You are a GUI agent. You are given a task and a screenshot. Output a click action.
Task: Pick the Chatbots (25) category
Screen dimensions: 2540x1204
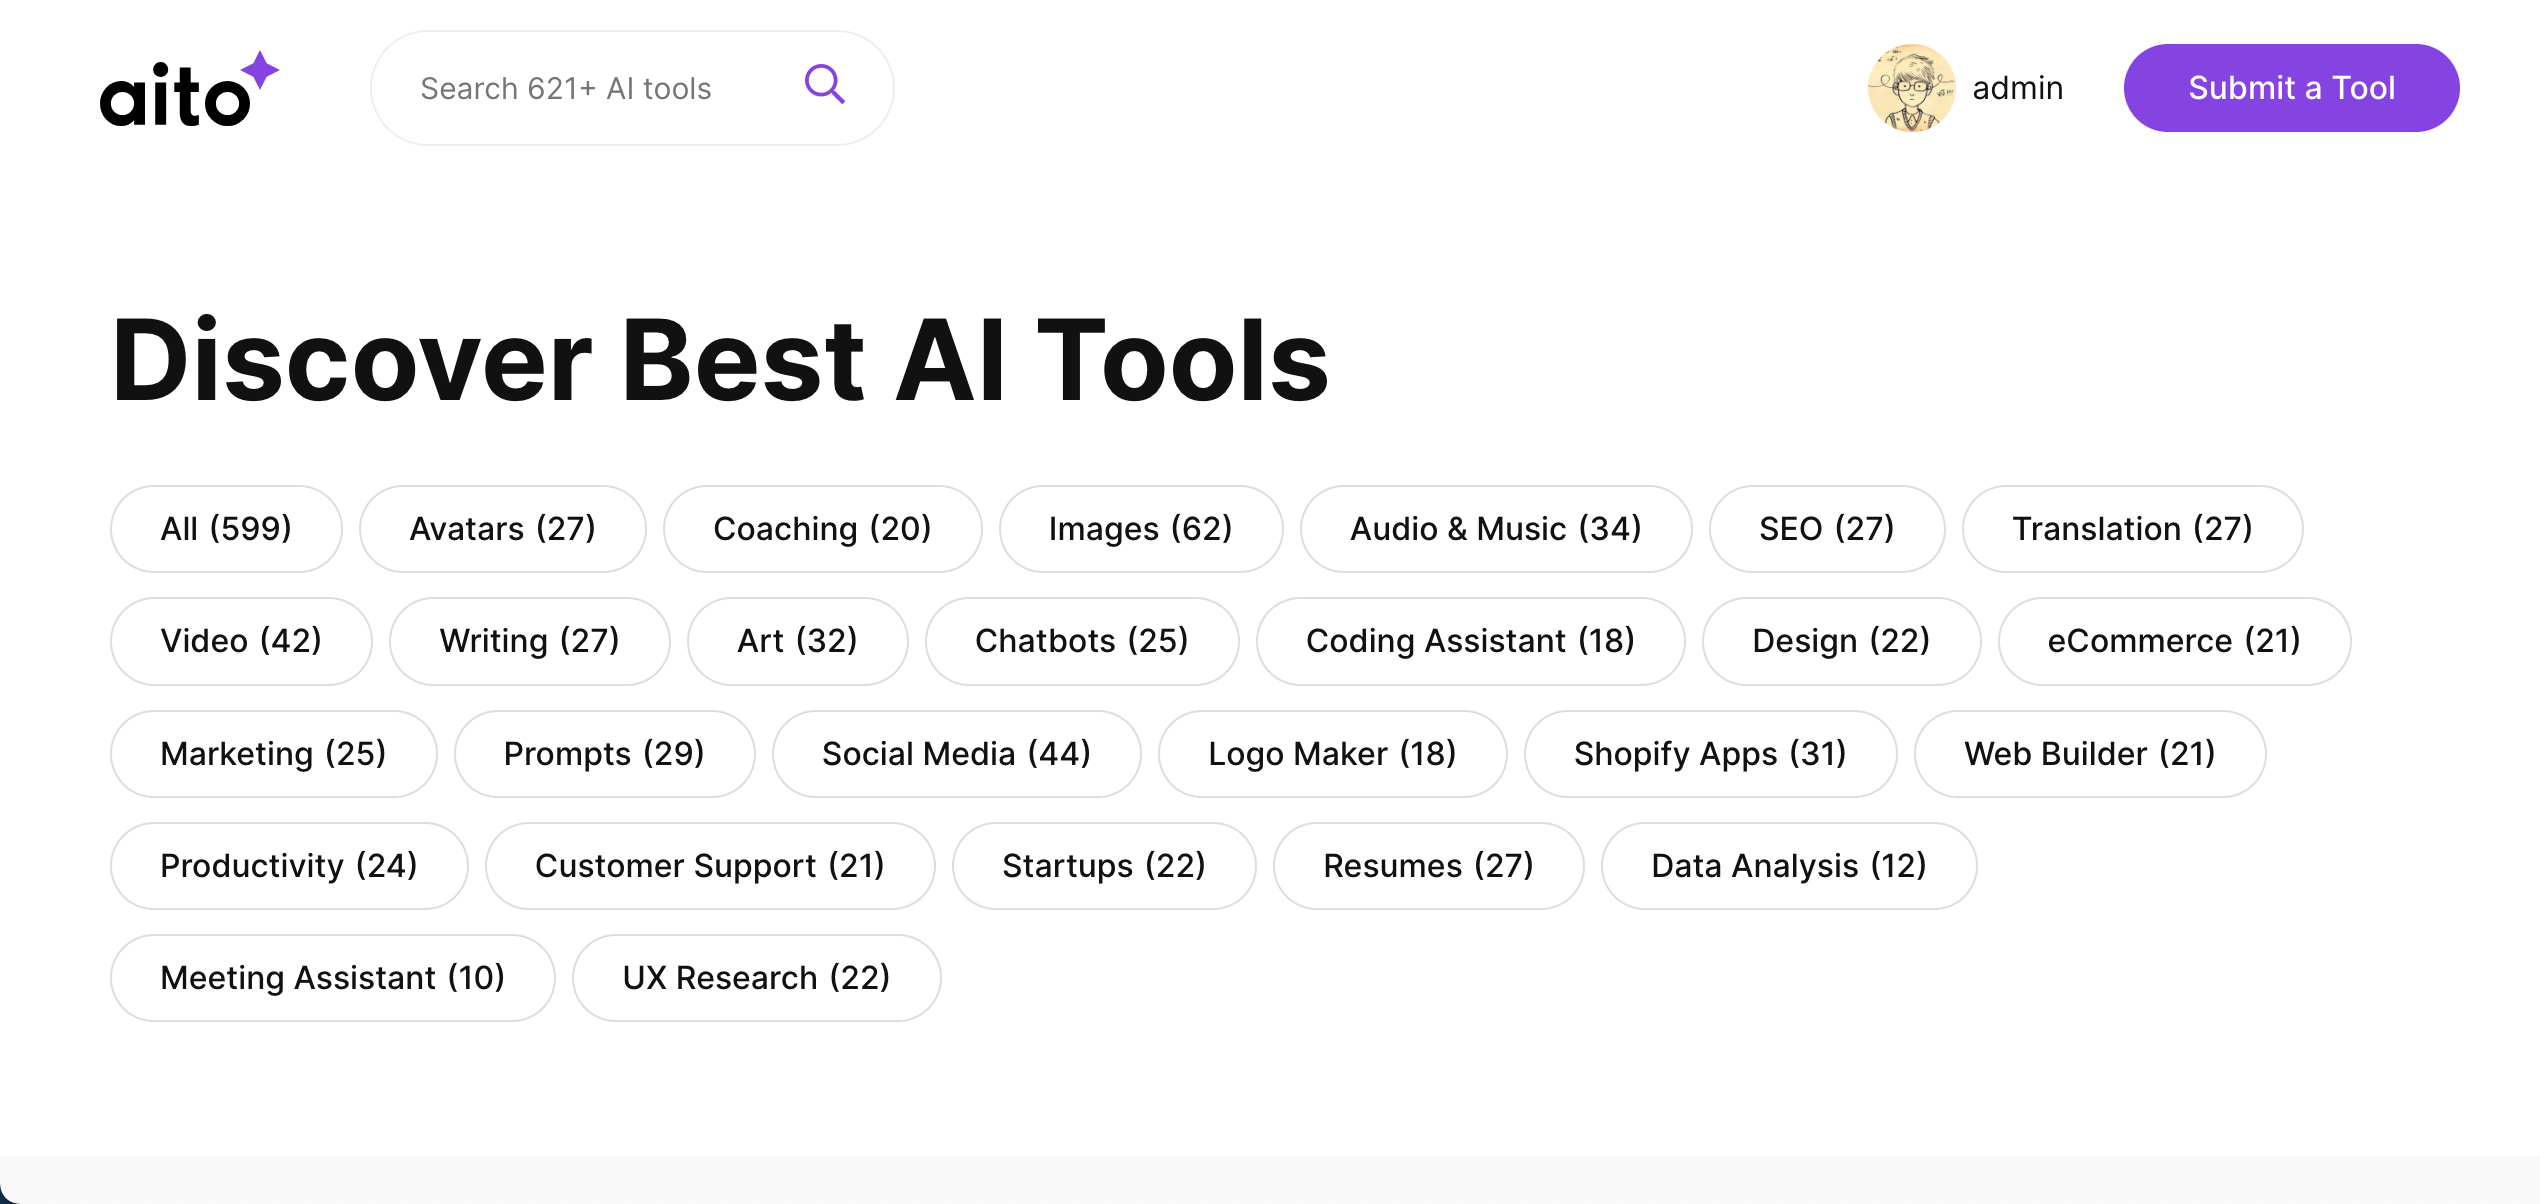click(1081, 641)
